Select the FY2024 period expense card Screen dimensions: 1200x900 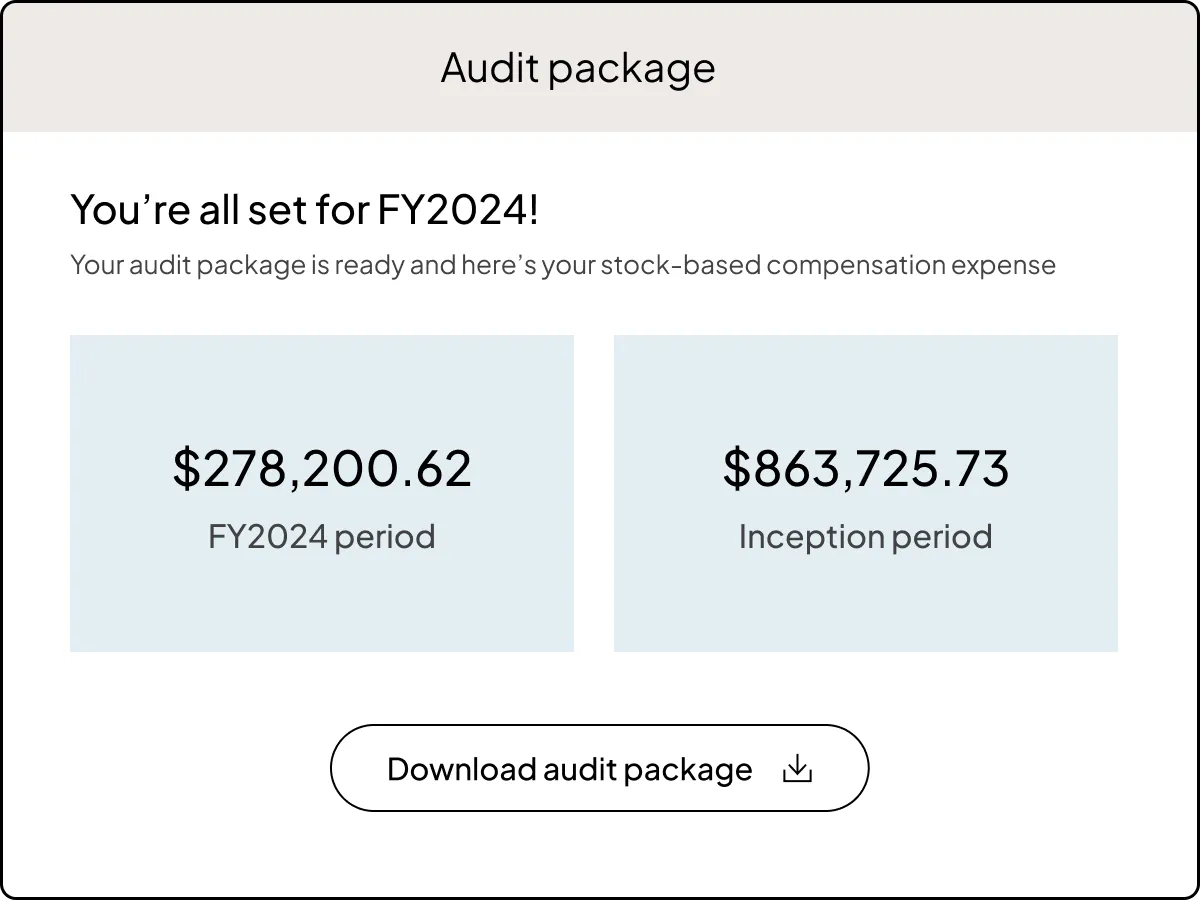pyautogui.click(x=321, y=493)
